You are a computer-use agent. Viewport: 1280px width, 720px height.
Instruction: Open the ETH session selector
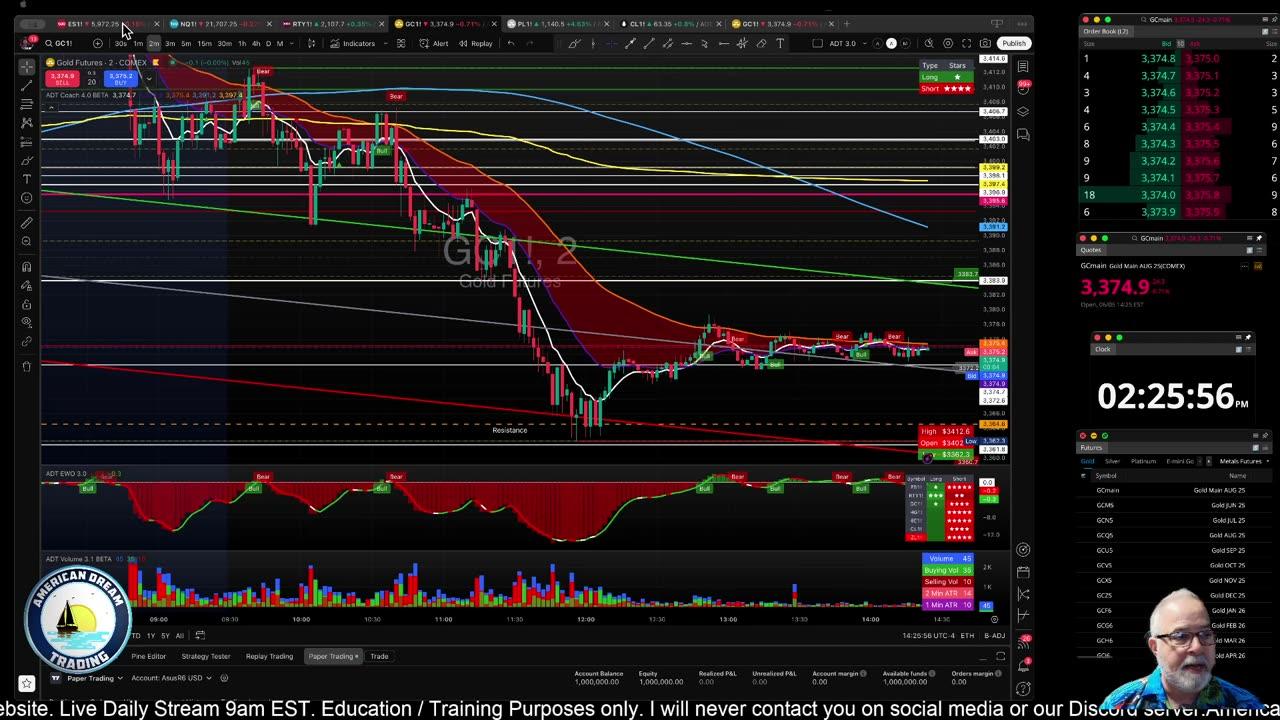[967, 636]
